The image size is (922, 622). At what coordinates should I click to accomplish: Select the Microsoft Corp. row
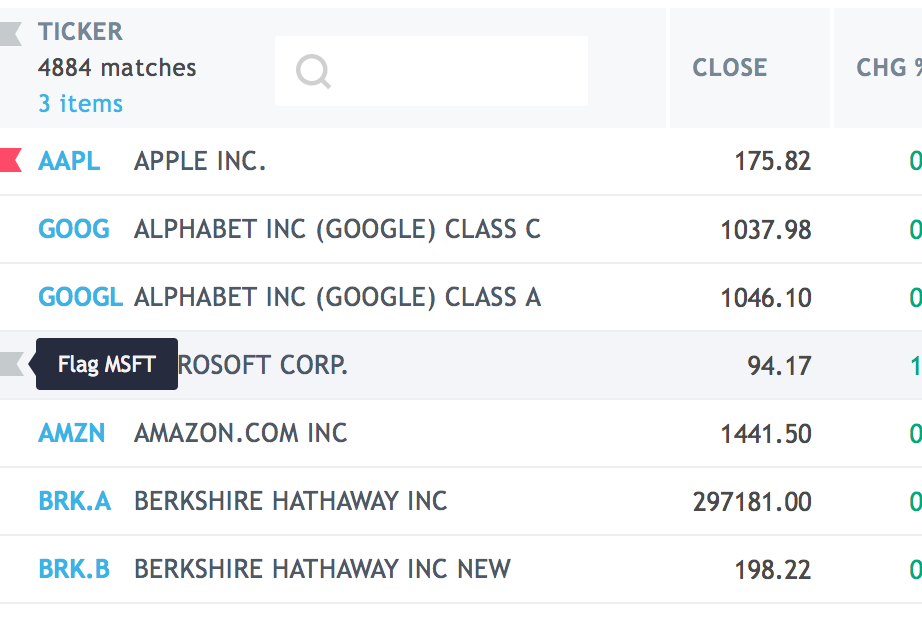(461, 365)
